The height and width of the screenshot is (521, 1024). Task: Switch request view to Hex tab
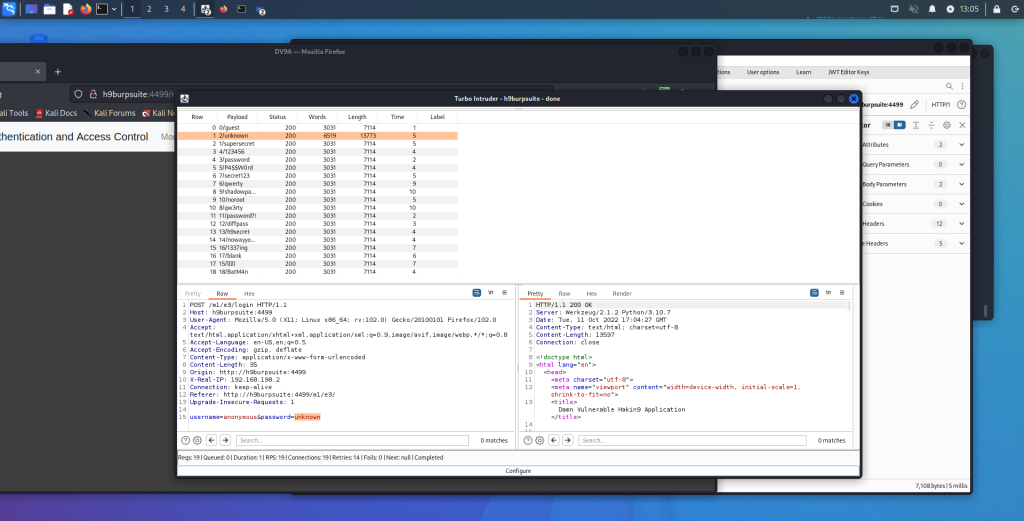click(x=249, y=294)
